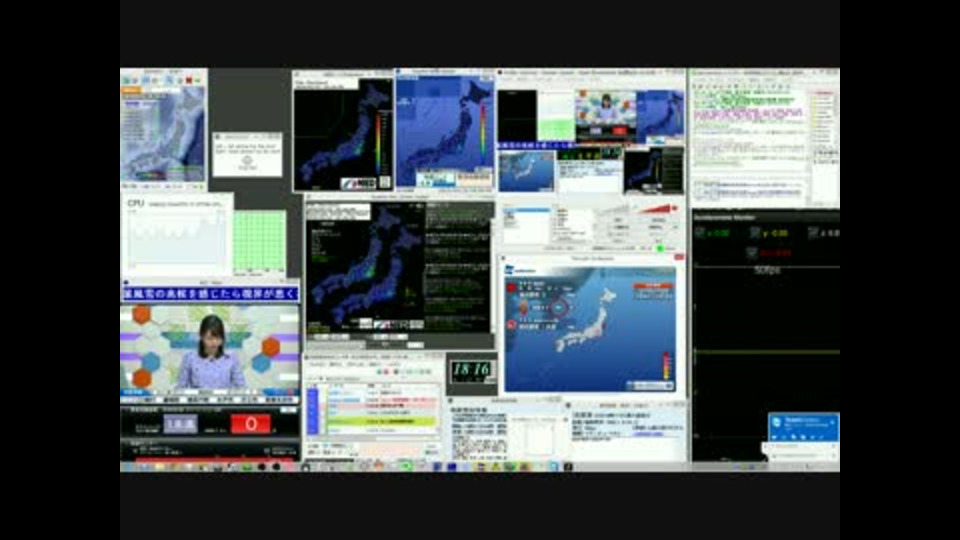Viewport: 960px width, 540px height.
Task: Click the NIED logo on the black map
Action: point(359,183)
